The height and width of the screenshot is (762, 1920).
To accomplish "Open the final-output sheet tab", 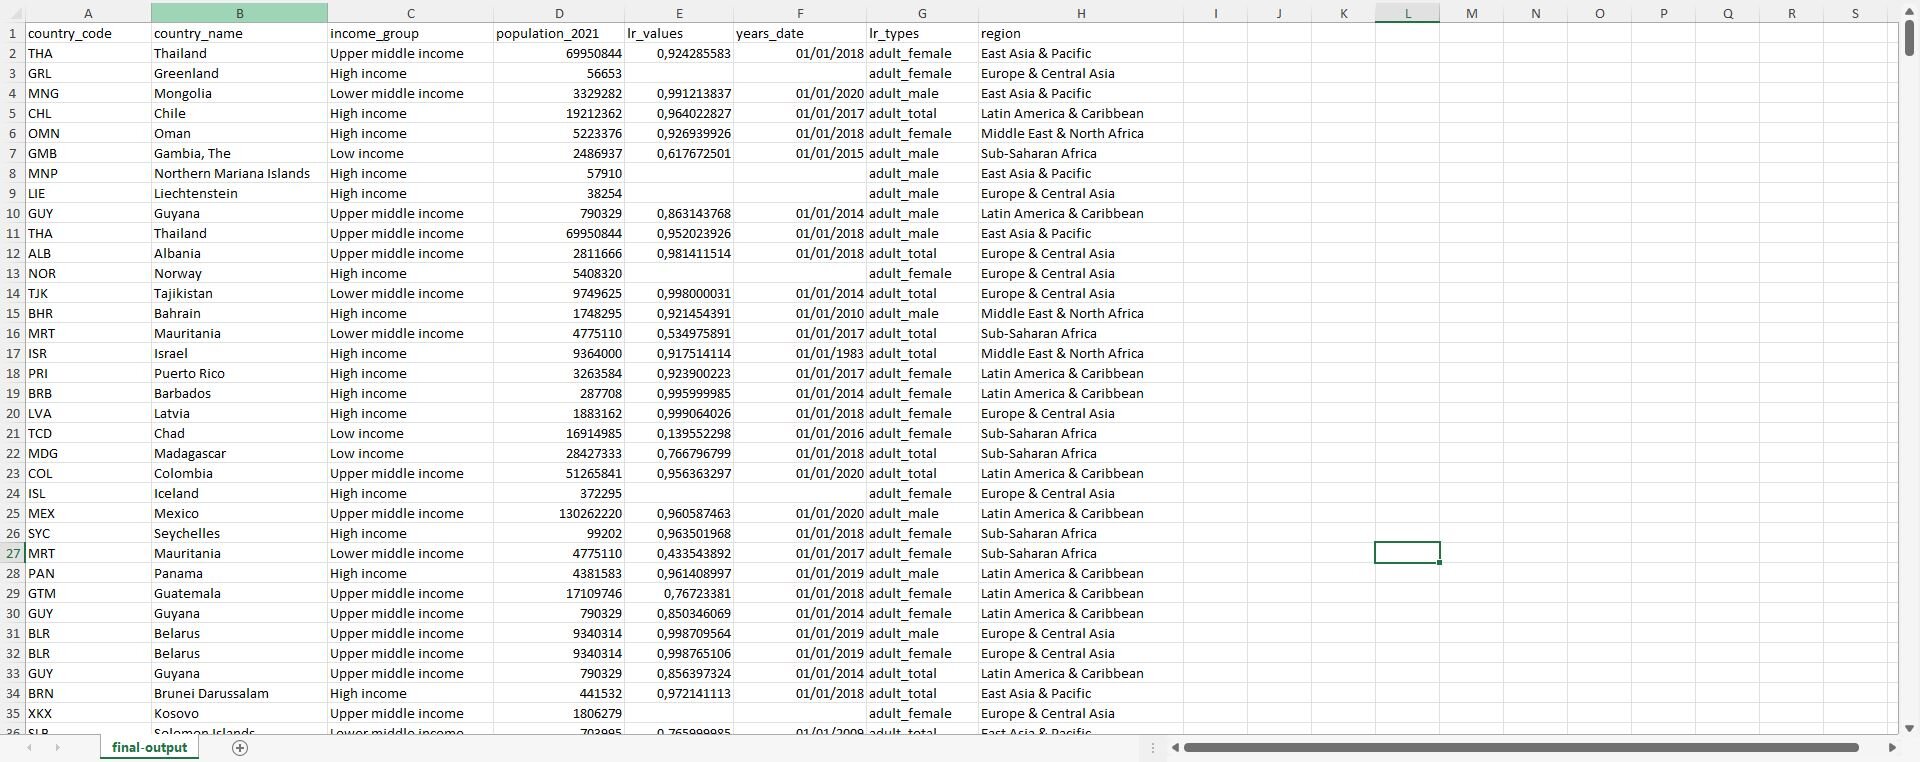I will pyautogui.click(x=149, y=748).
